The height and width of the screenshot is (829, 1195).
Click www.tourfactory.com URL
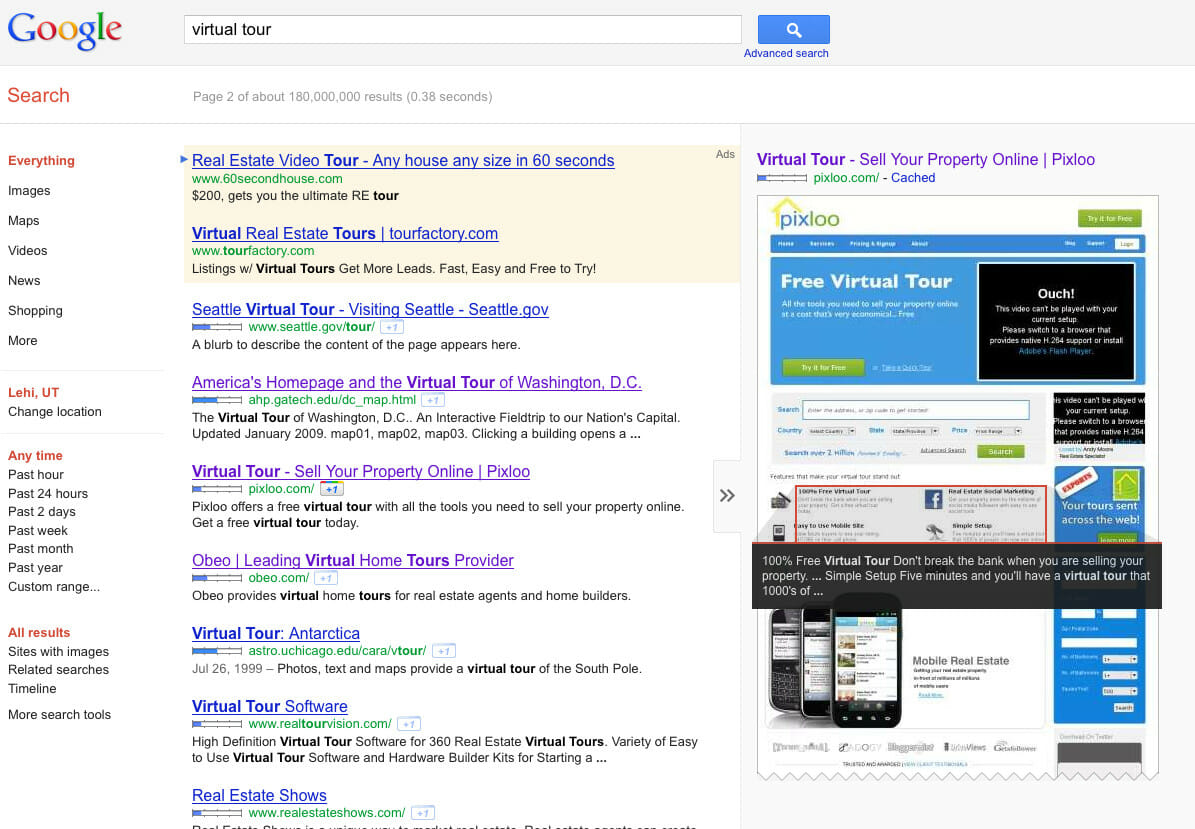(x=253, y=251)
